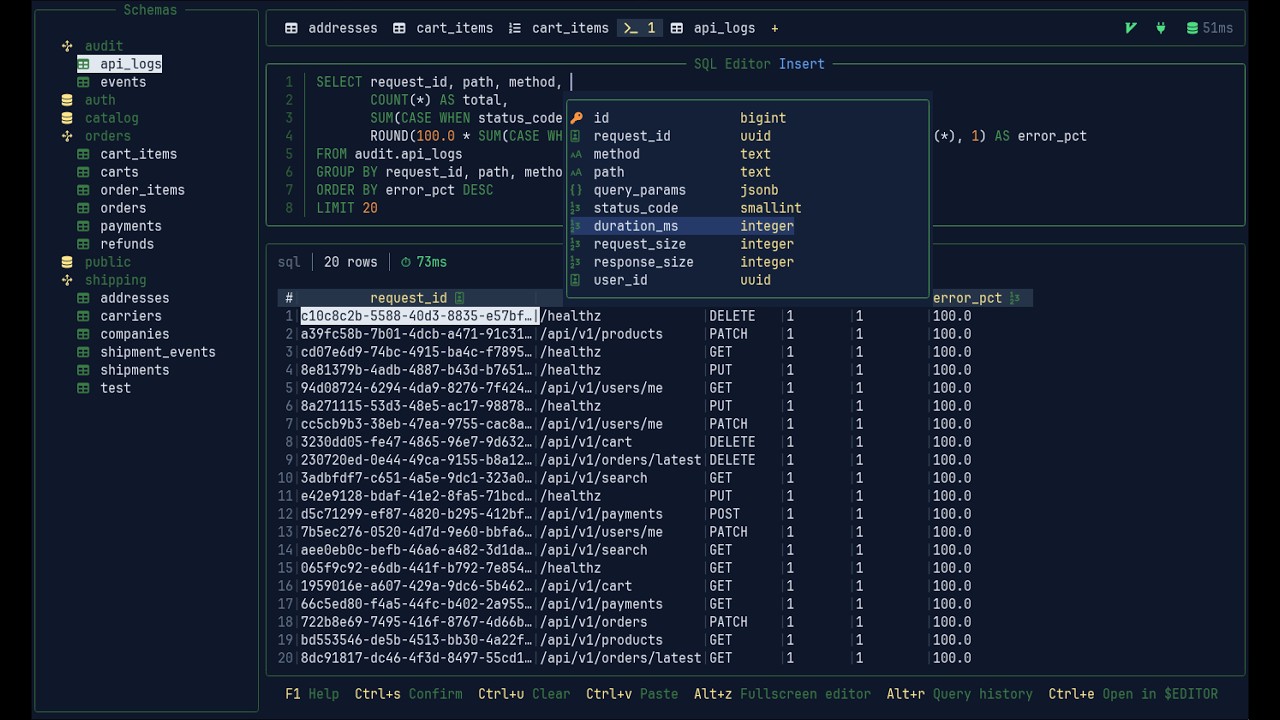
Task: Click the table icon next to events
Action: pyautogui.click(x=84, y=82)
